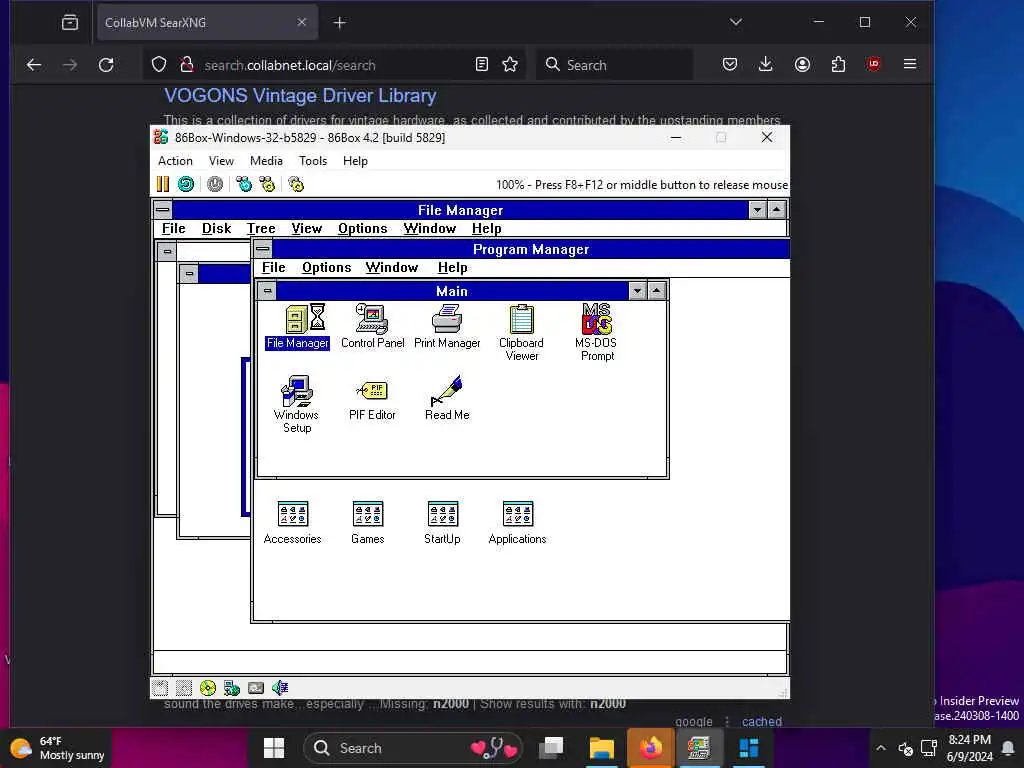Open File Manager's File menu
This screenshot has height=768, width=1024.
coord(174,229)
